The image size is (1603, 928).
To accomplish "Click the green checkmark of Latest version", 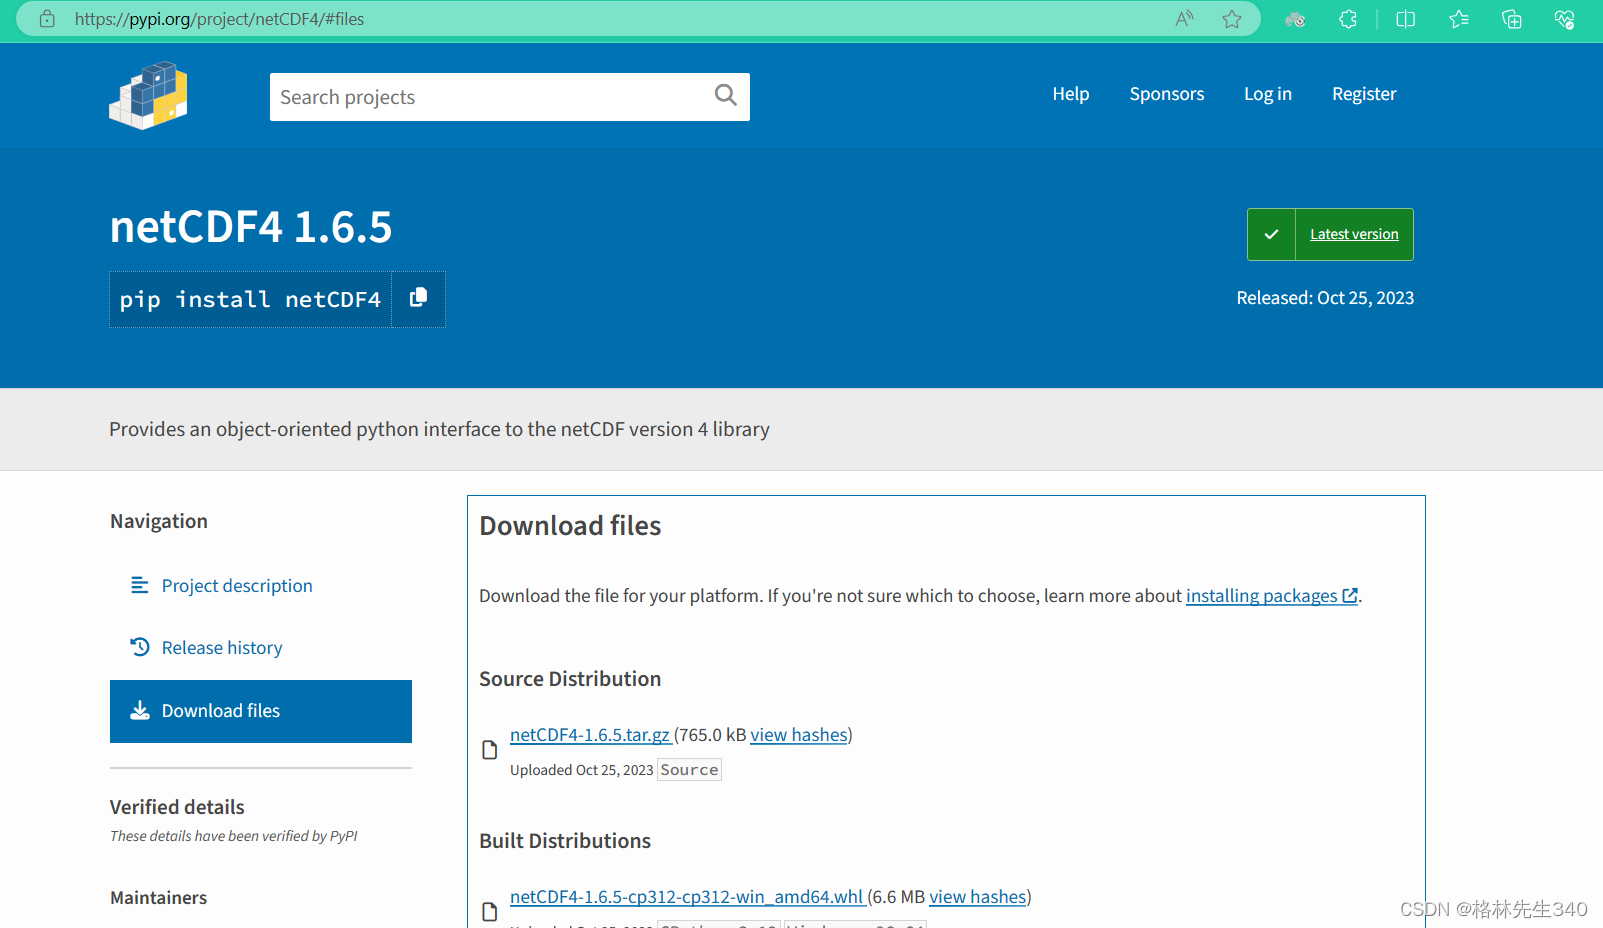I will pyautogui.click(x=1271, y=234).
